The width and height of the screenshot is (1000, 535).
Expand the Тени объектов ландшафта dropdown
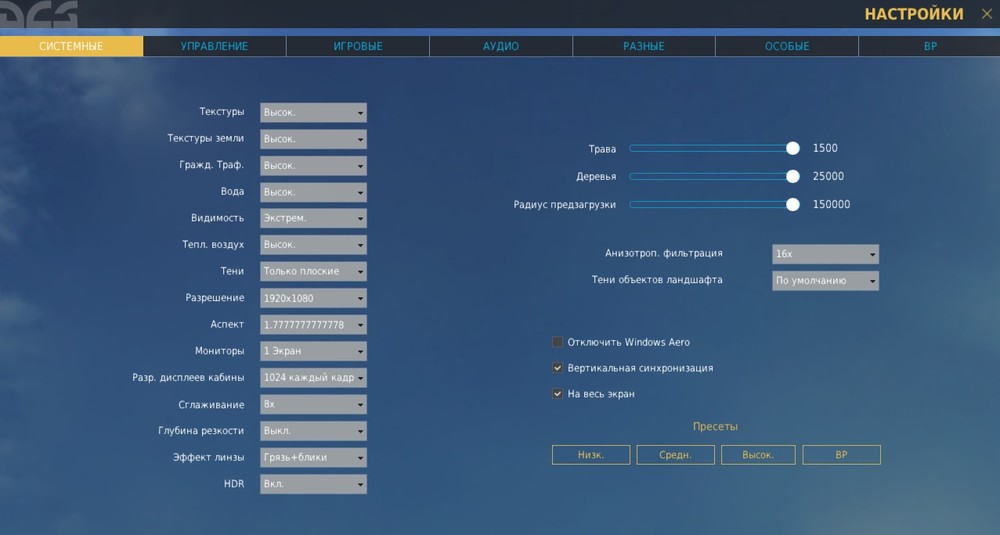click(825, 281)
